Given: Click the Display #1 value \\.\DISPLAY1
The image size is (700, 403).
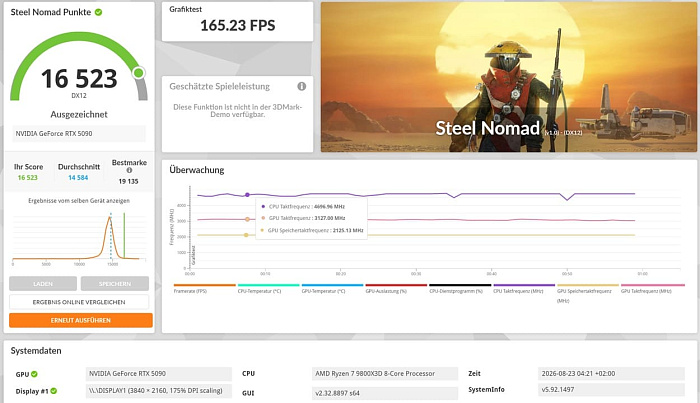Looking at the screenshot, I should (x=159, y=391).
